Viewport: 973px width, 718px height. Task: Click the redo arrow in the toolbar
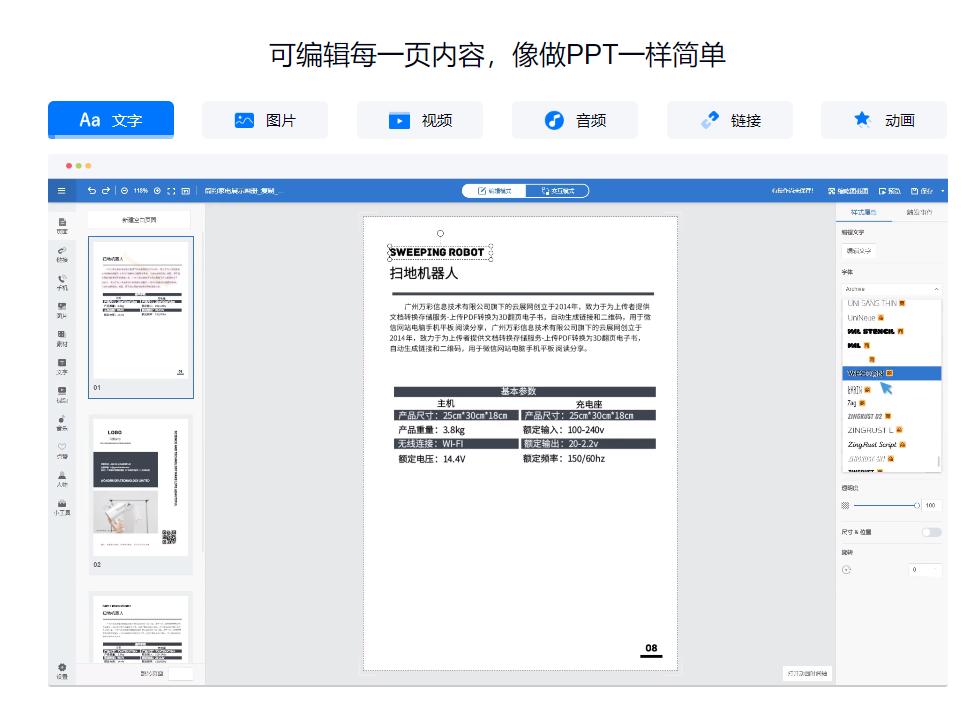click(107, 190)
